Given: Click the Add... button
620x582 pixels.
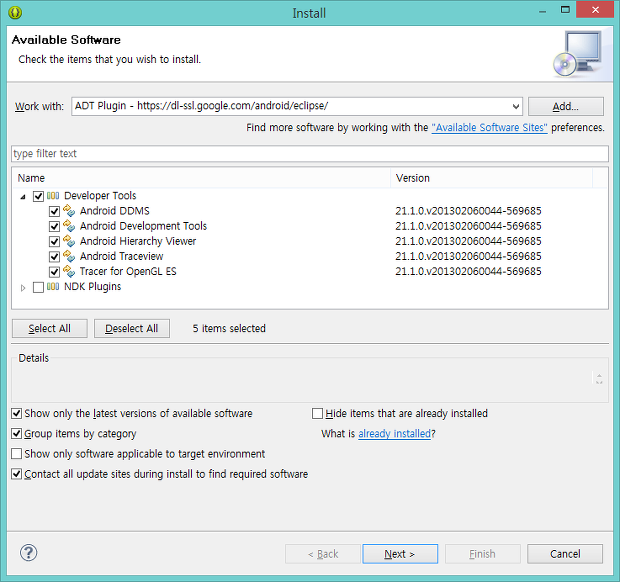Looking at the screenshot, I should coord(565,106).
